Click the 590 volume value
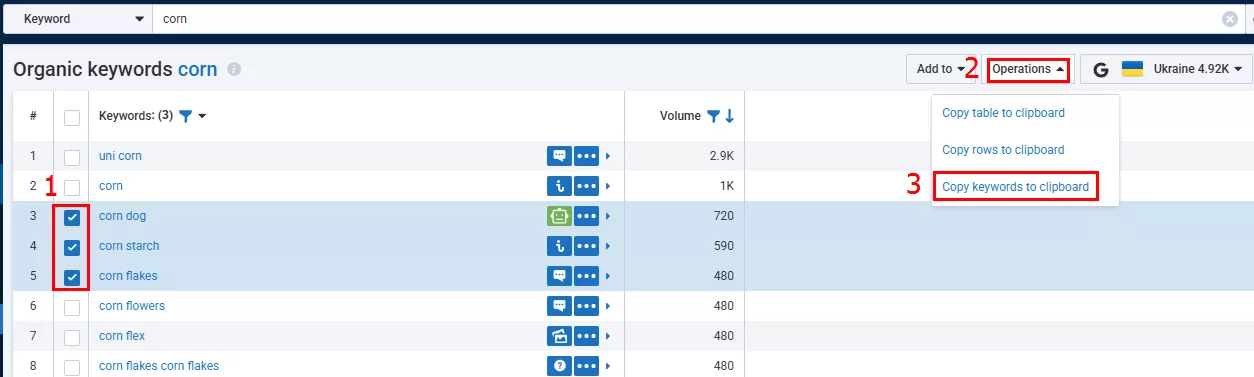1254x377 pixels. tap(724, 246)
